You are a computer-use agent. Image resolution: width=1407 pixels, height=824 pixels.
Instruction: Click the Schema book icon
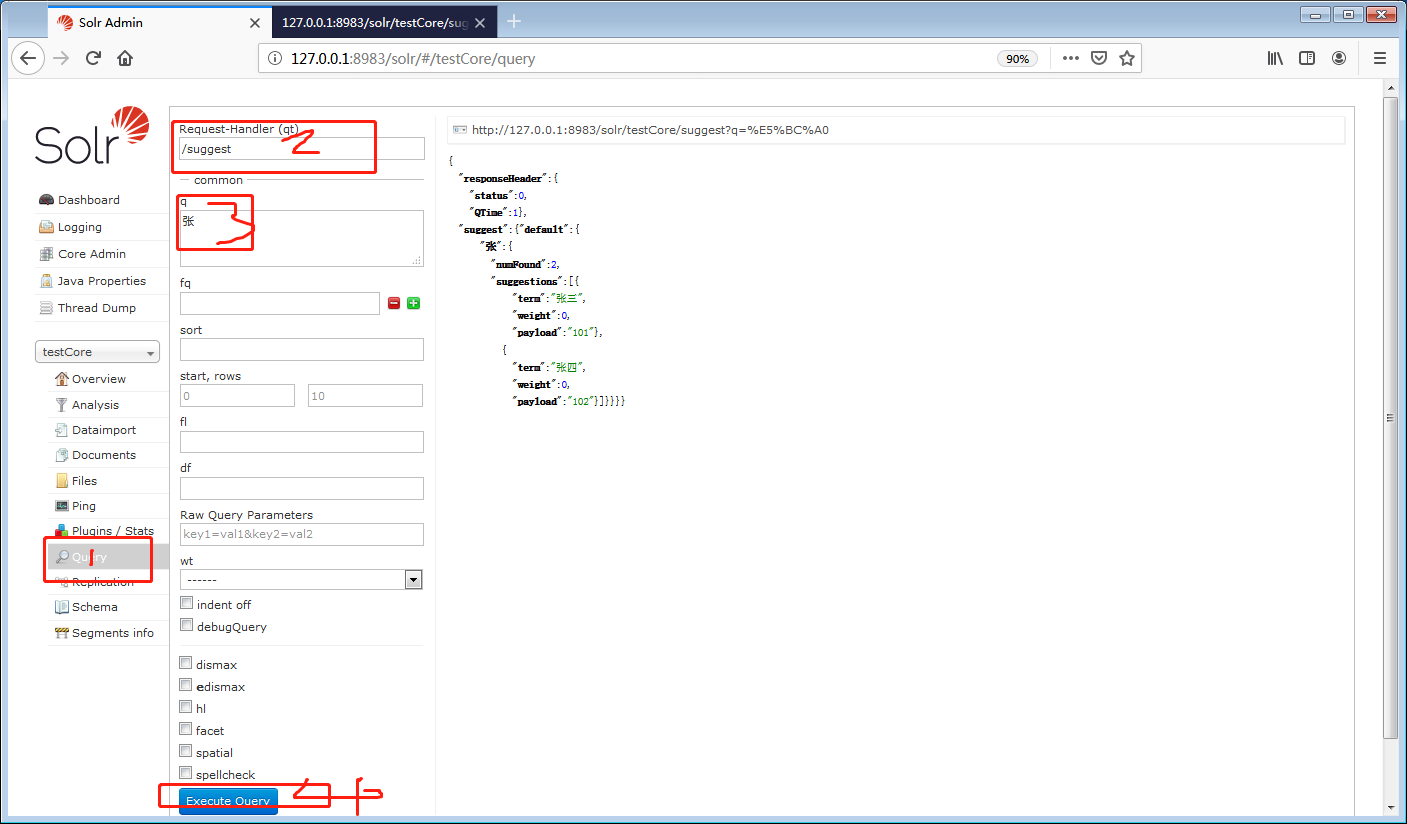[62, 607]
